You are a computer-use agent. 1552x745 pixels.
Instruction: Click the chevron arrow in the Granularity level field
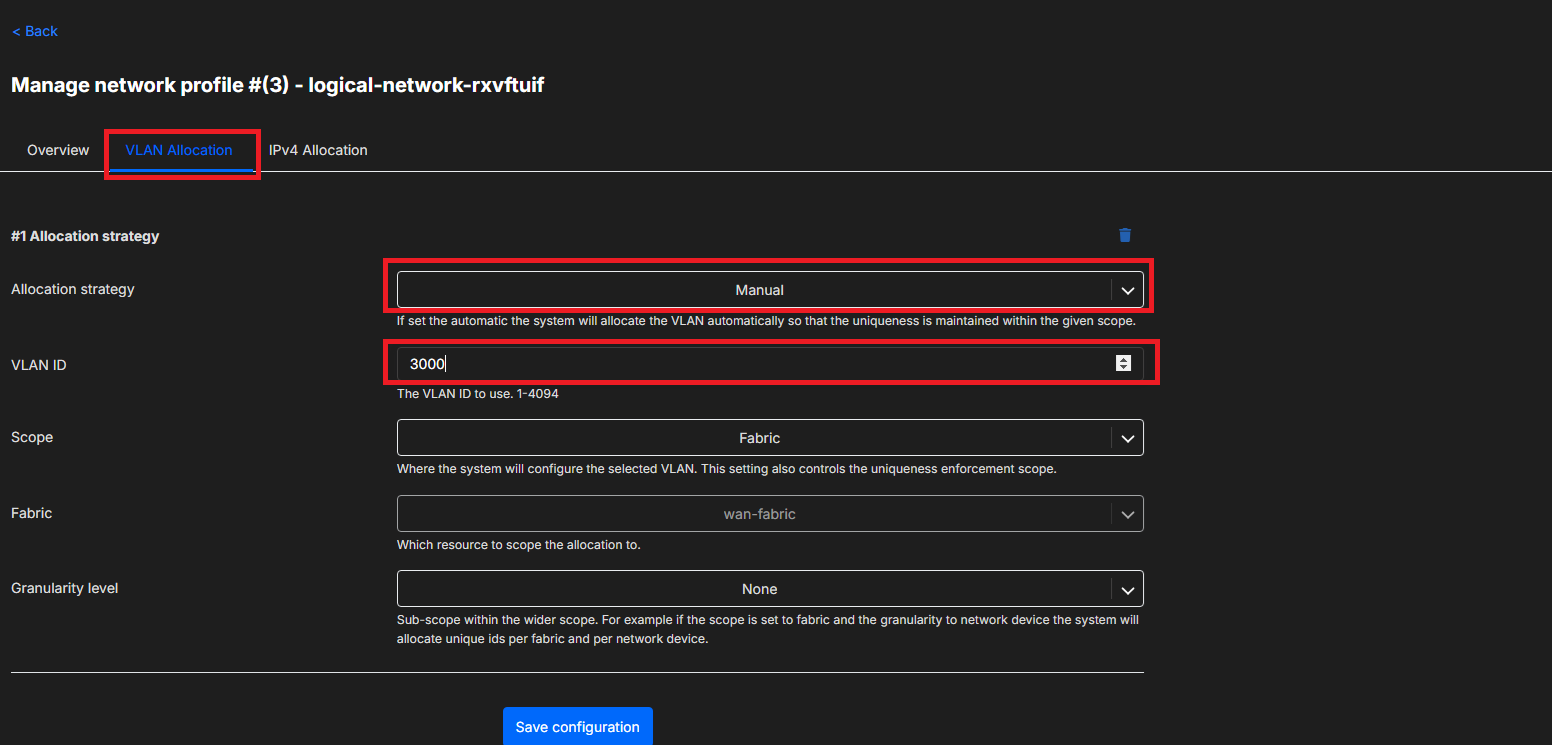[x=1127, y=589]
